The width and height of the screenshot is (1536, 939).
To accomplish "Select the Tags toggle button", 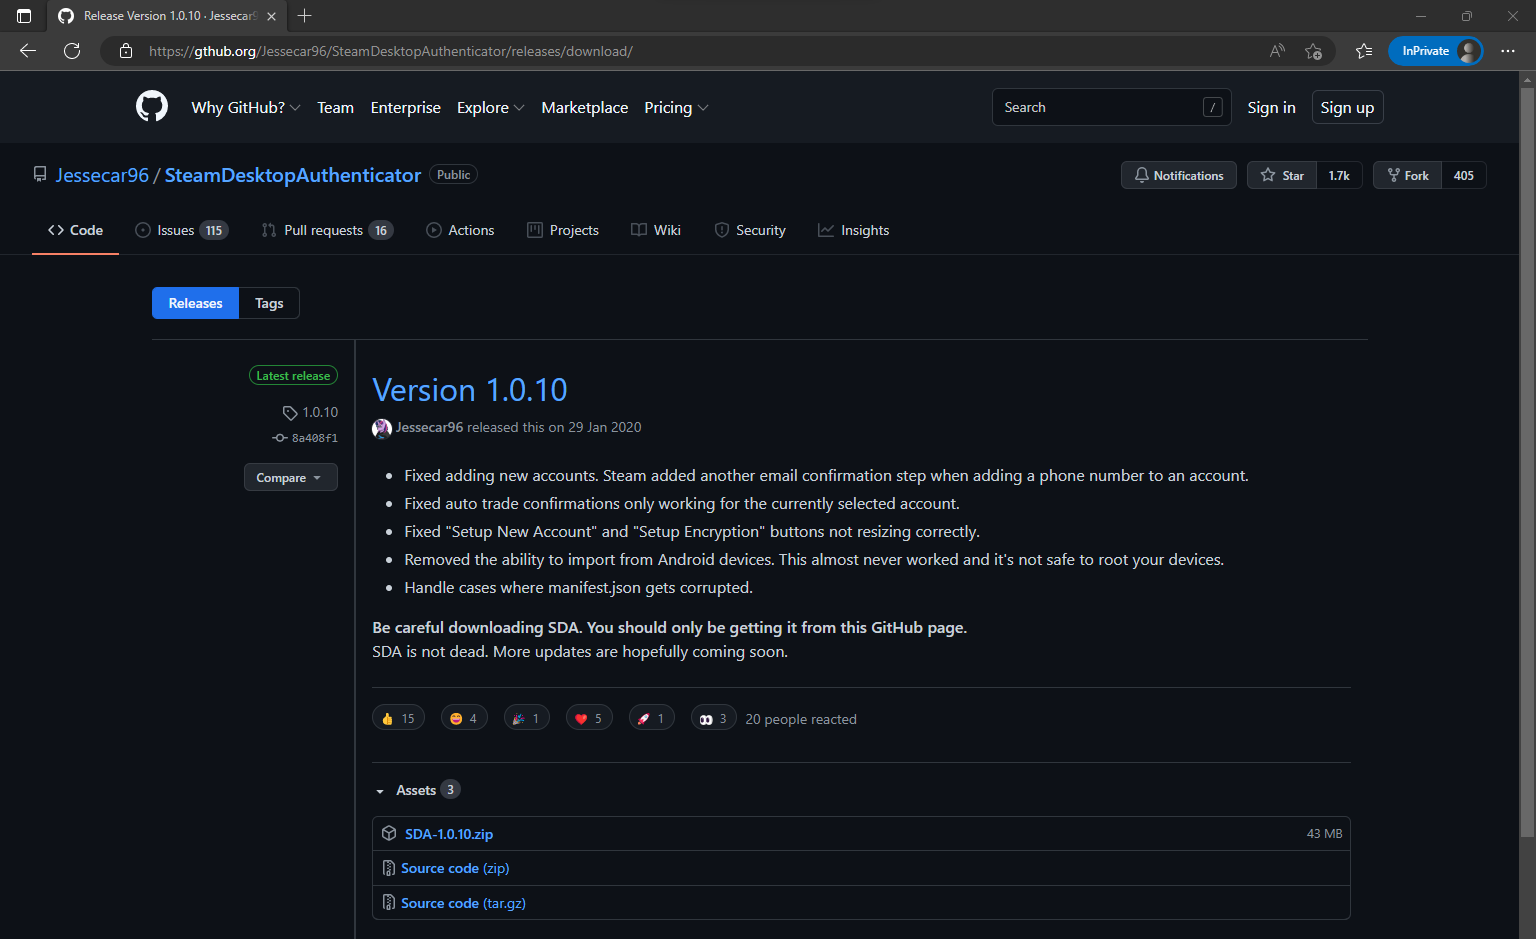I will coord(269,303).
